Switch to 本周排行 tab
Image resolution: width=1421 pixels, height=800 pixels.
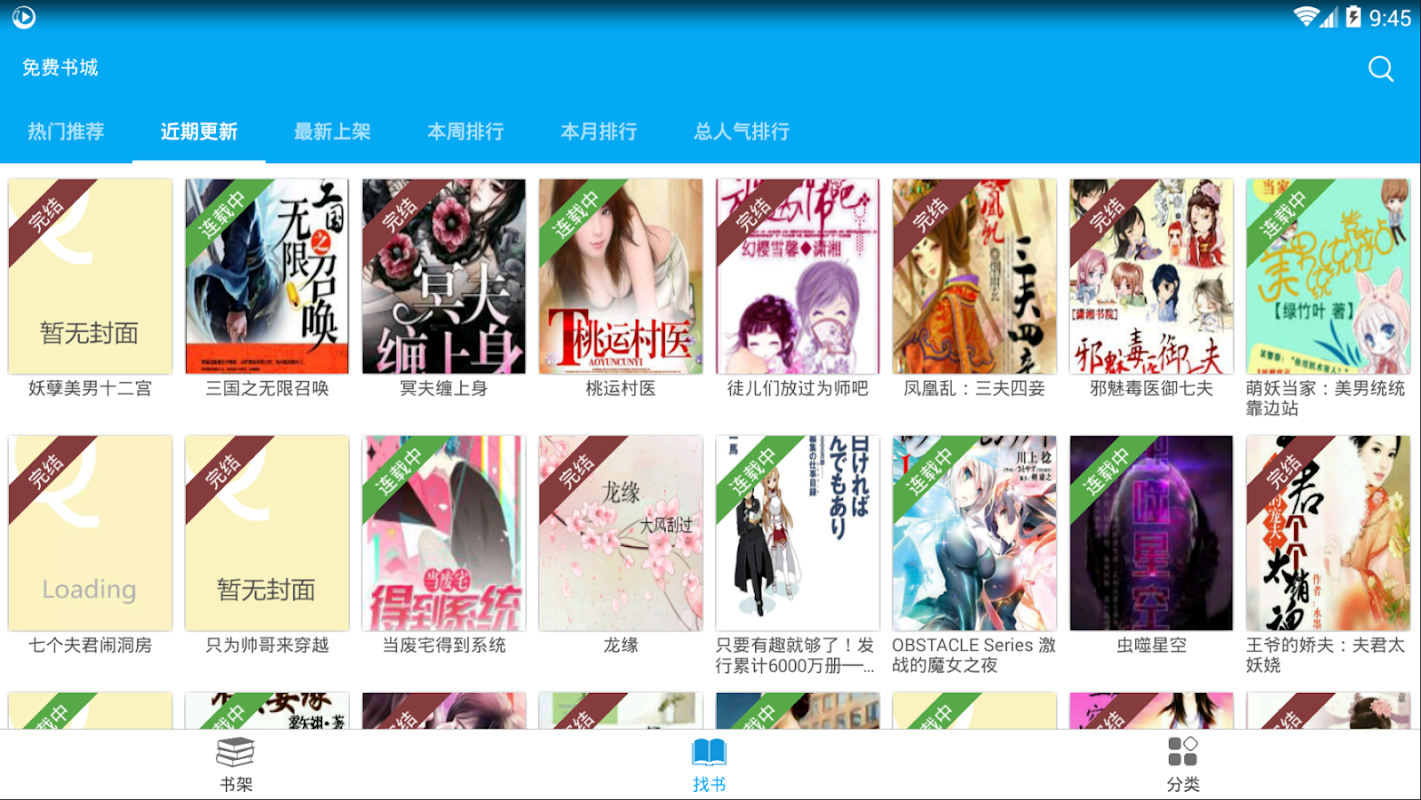click(465, 131)
